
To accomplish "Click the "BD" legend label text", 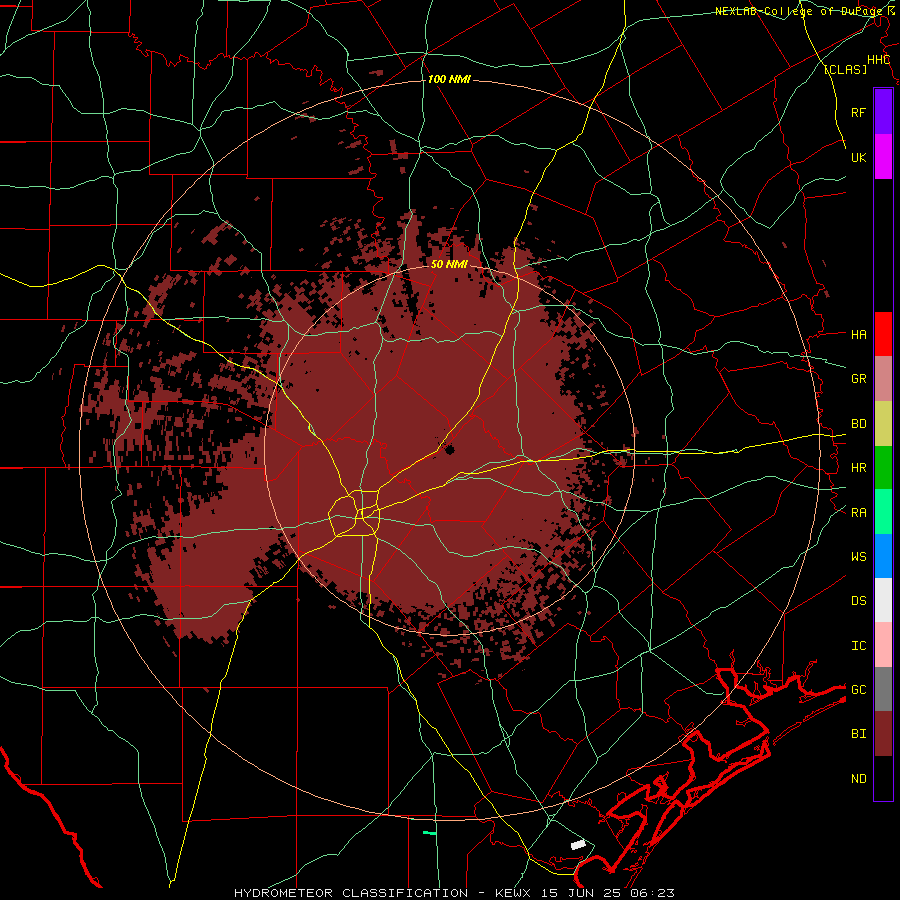I will click(x=858, y=424).
